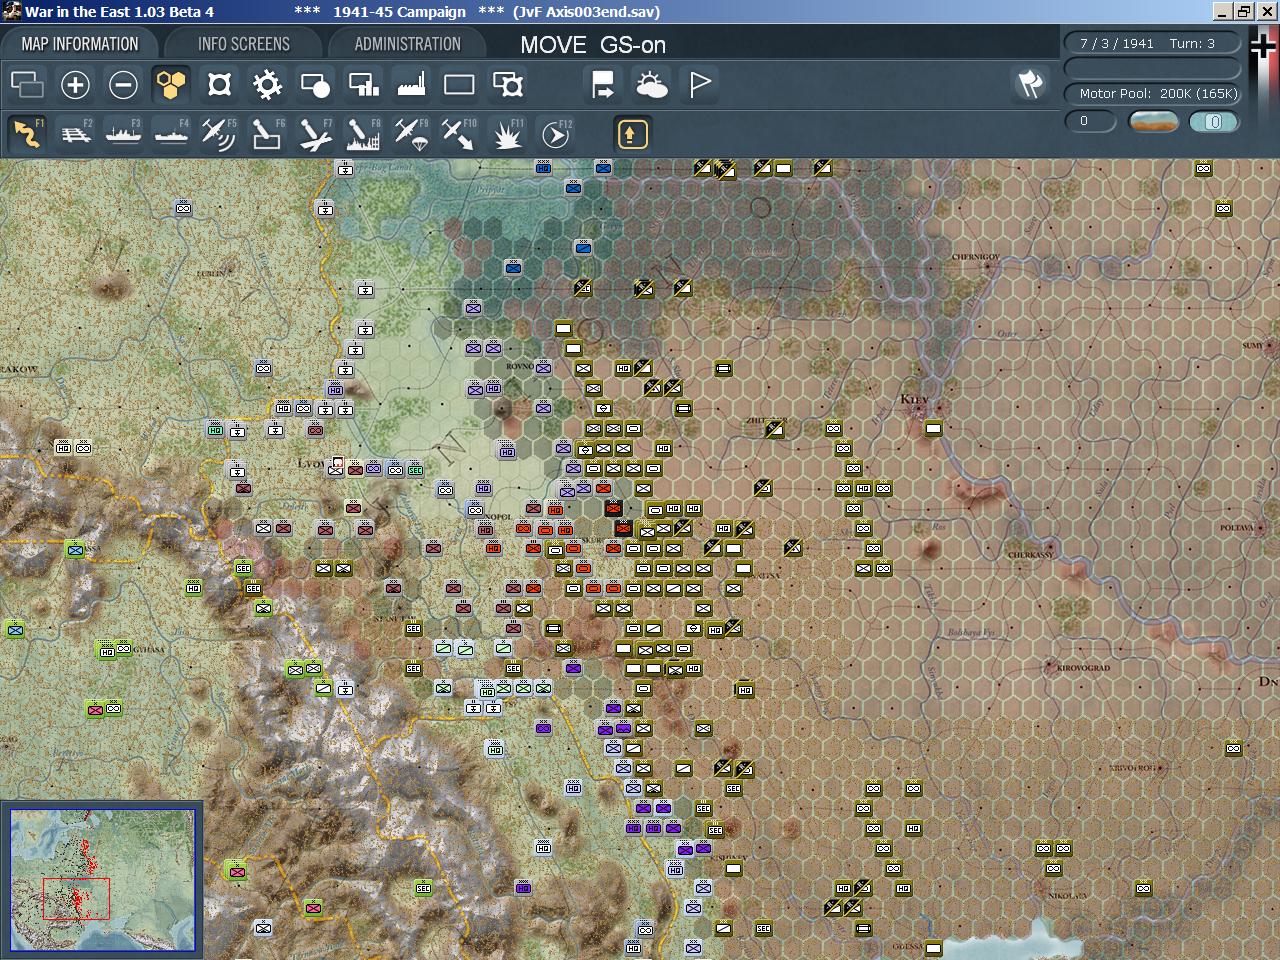The height and width of the screenshot is (960, 1280).
Task: Select Naval transport mode (F3) icon
Action: click(123, 134)
